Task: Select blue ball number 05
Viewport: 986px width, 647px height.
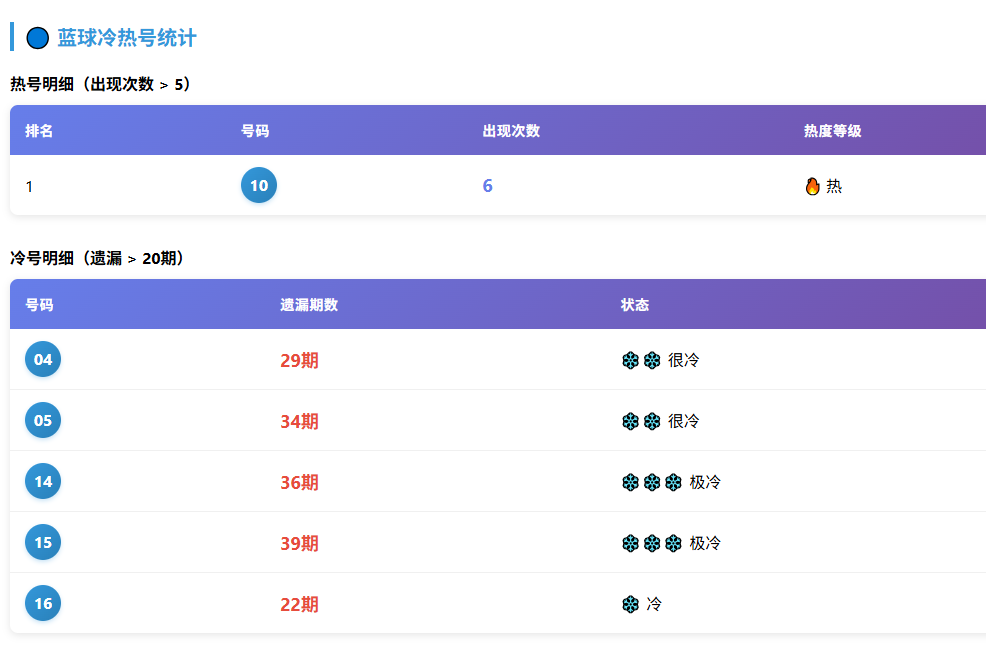Action: click(x=43, y=421)
